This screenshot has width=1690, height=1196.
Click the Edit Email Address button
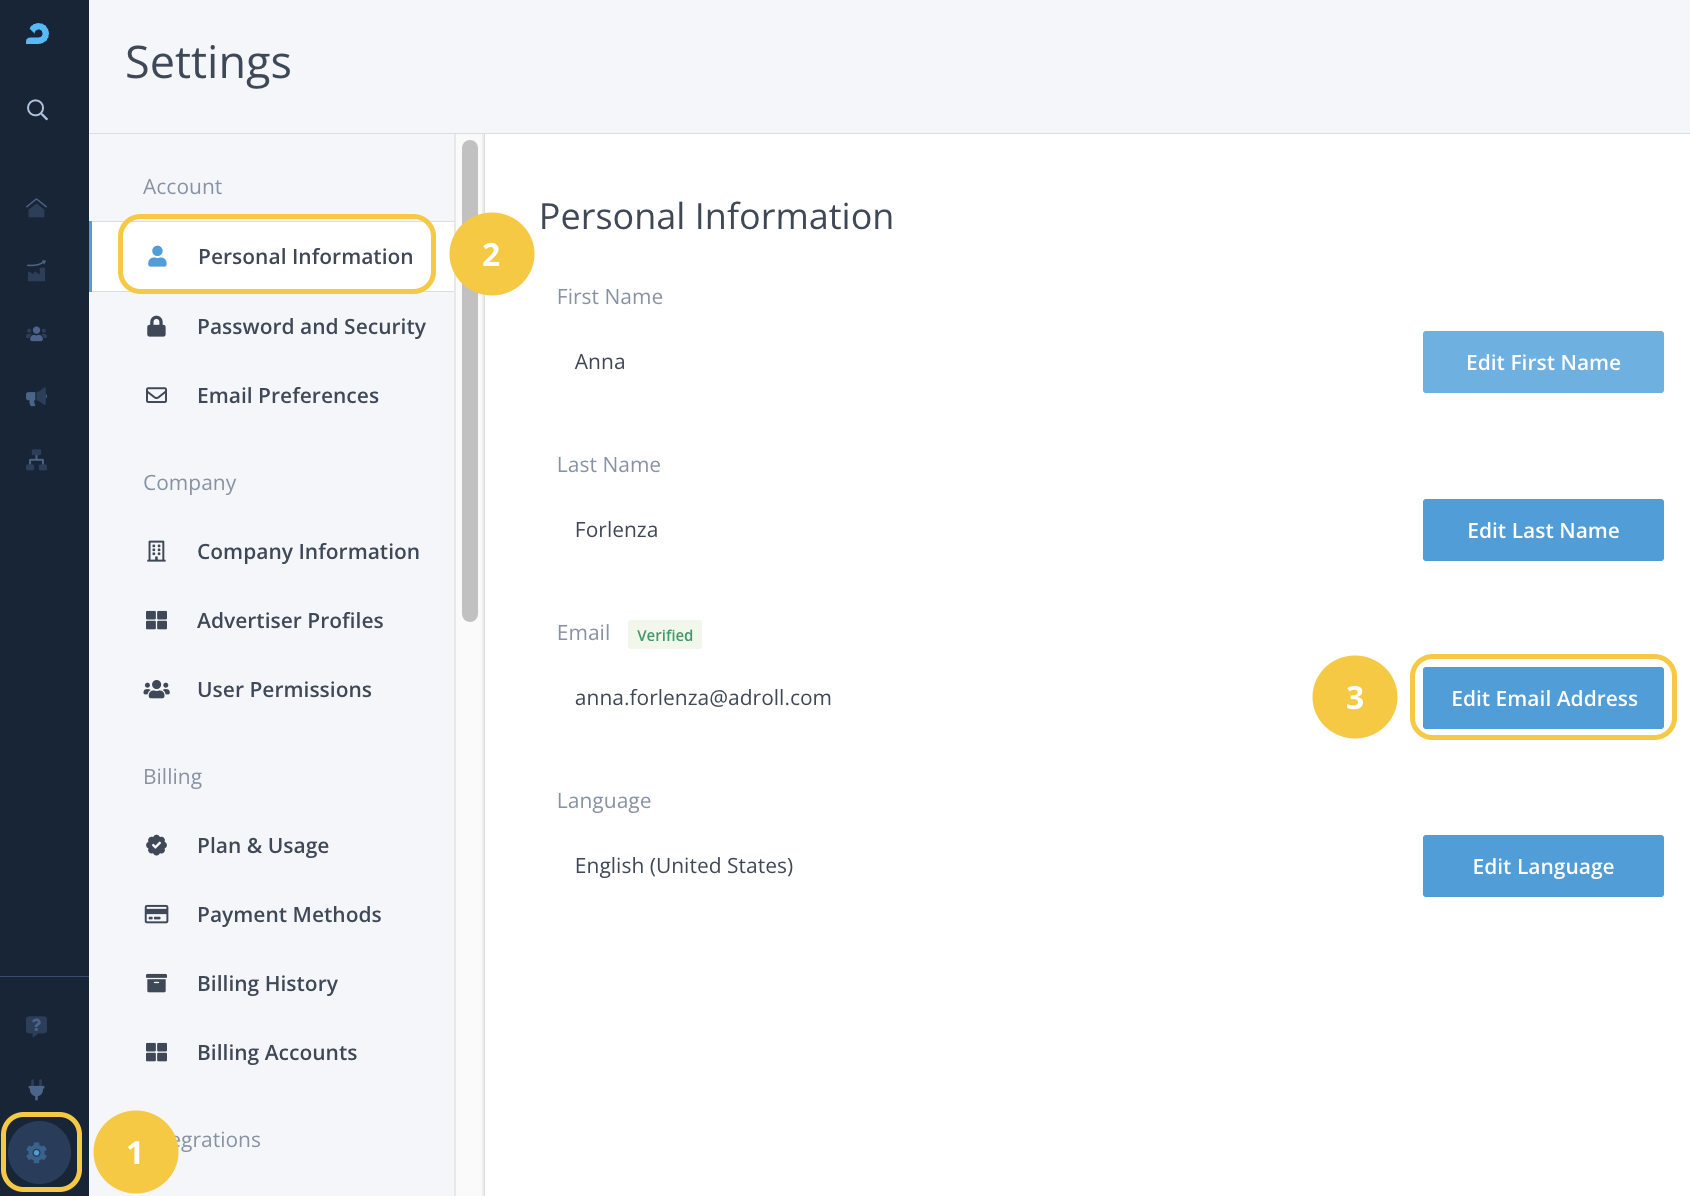[1543, 698]
